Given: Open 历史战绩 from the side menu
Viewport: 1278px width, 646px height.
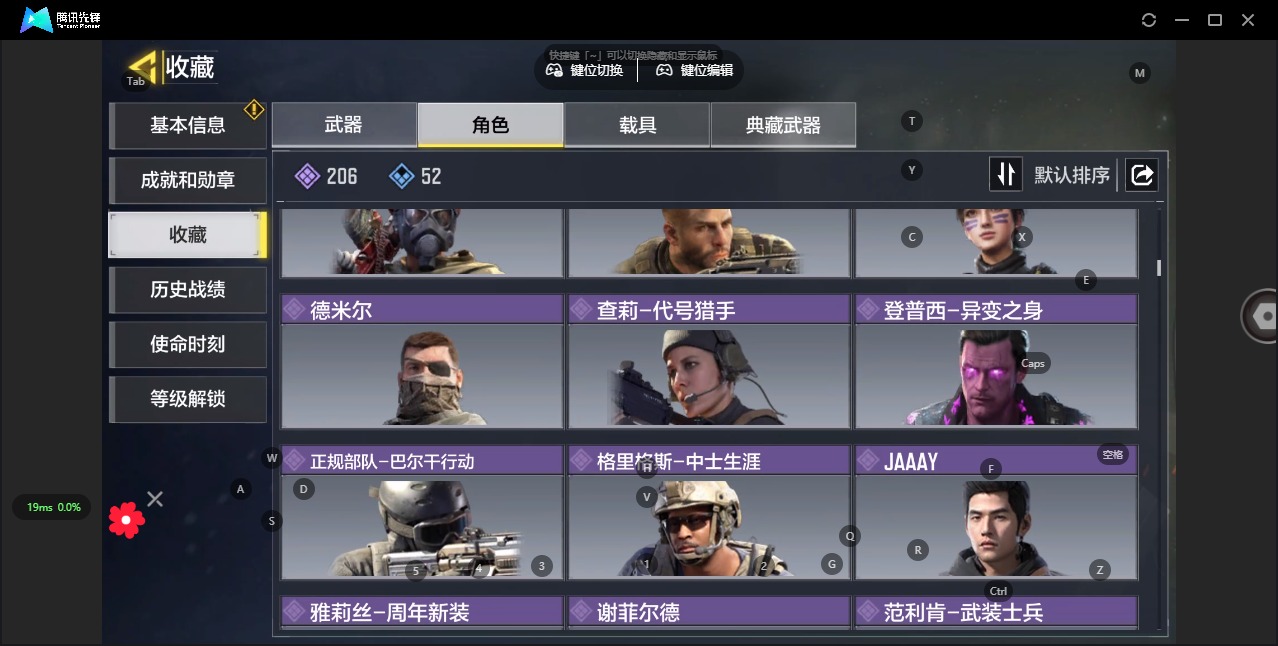Looking at the screenshot, I should point(188,289).
